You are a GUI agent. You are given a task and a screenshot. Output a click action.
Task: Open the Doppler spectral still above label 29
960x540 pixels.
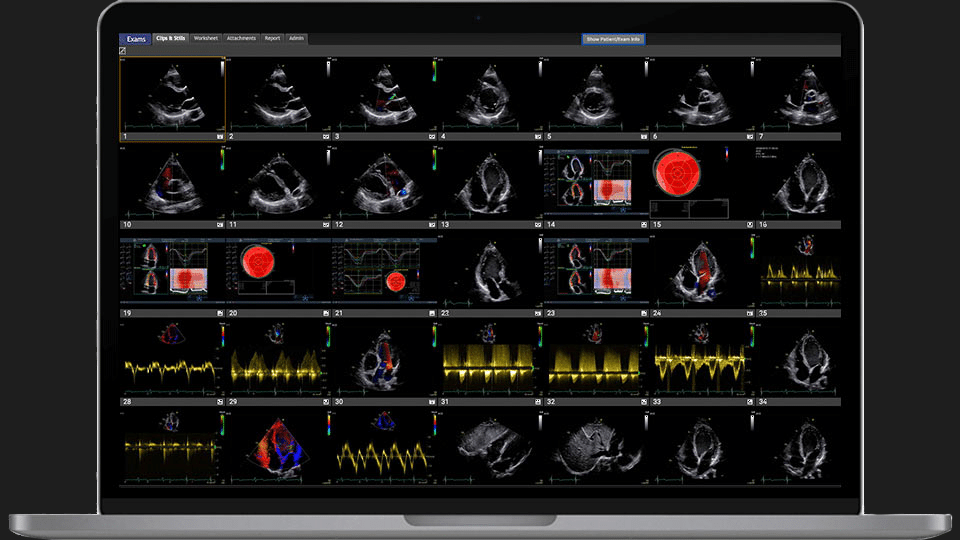point(279,360)
